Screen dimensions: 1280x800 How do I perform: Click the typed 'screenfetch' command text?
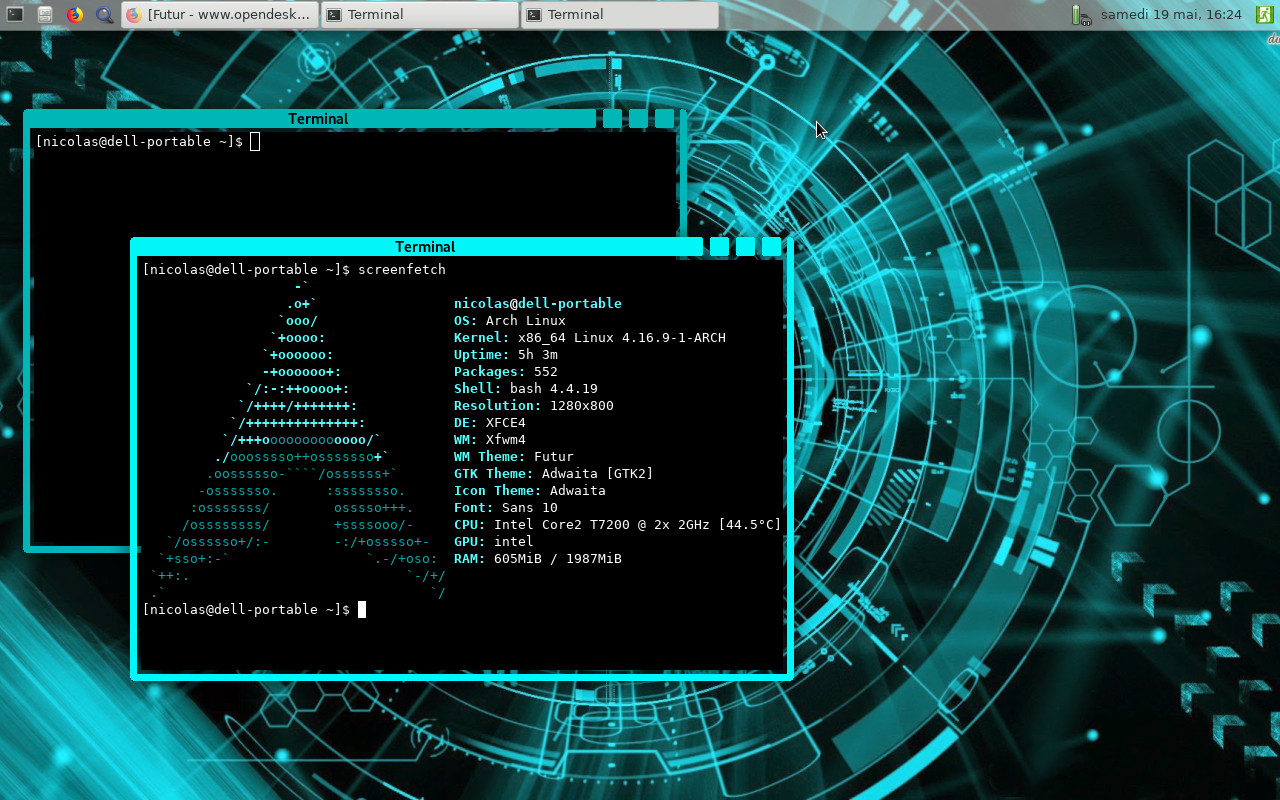tap(402, 270)
